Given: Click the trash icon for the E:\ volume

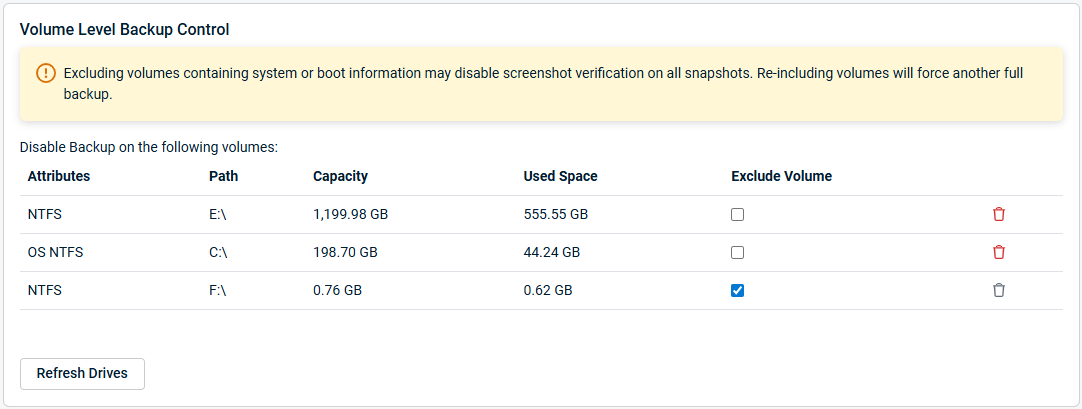Looking at the screenshot, I should (x=998, y=214).
